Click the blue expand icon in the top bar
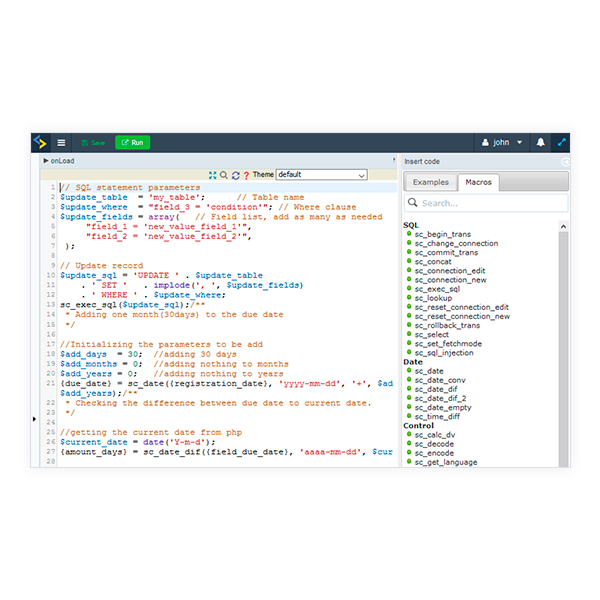Image resolution: width=600 pixels, height=600 pixels. pos(562,142)
